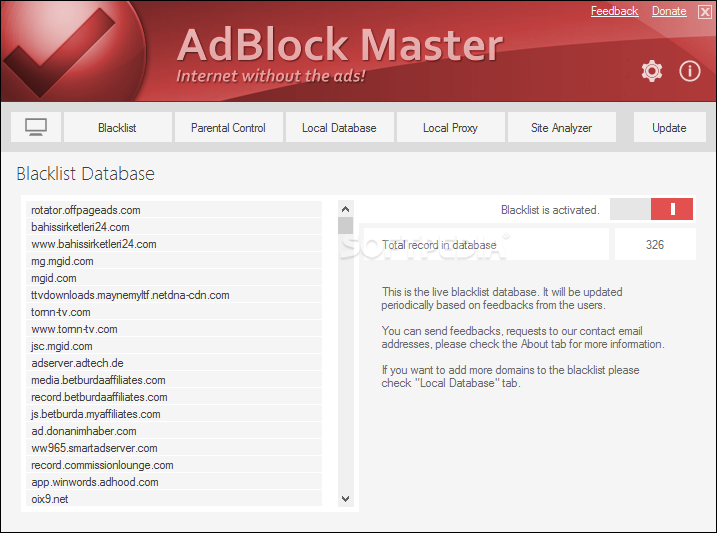Image resolution: width=717 pixels, height=533 pixels.
Task: Select the bahissirketleri24.com row
Action: (x=174, y=227)
